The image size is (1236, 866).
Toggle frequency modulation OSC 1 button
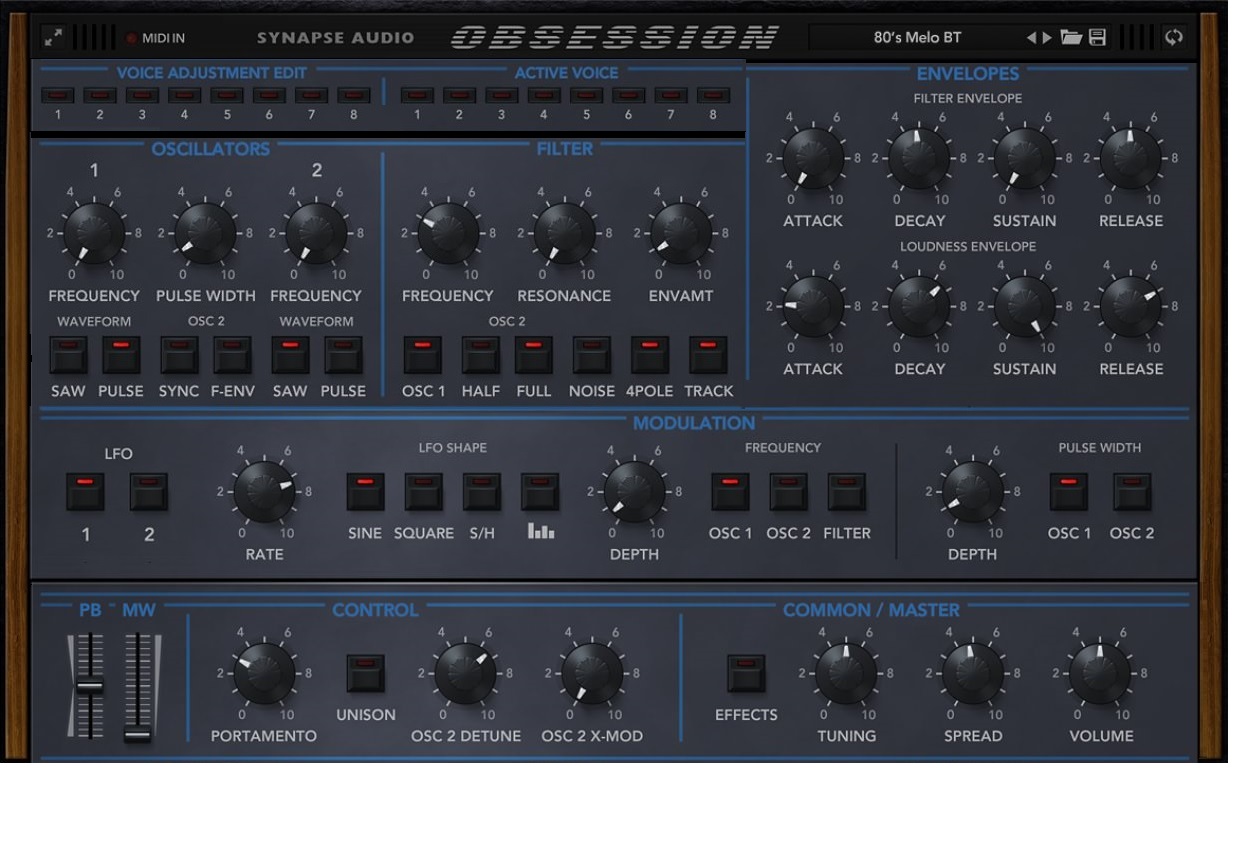coord(730,492)
